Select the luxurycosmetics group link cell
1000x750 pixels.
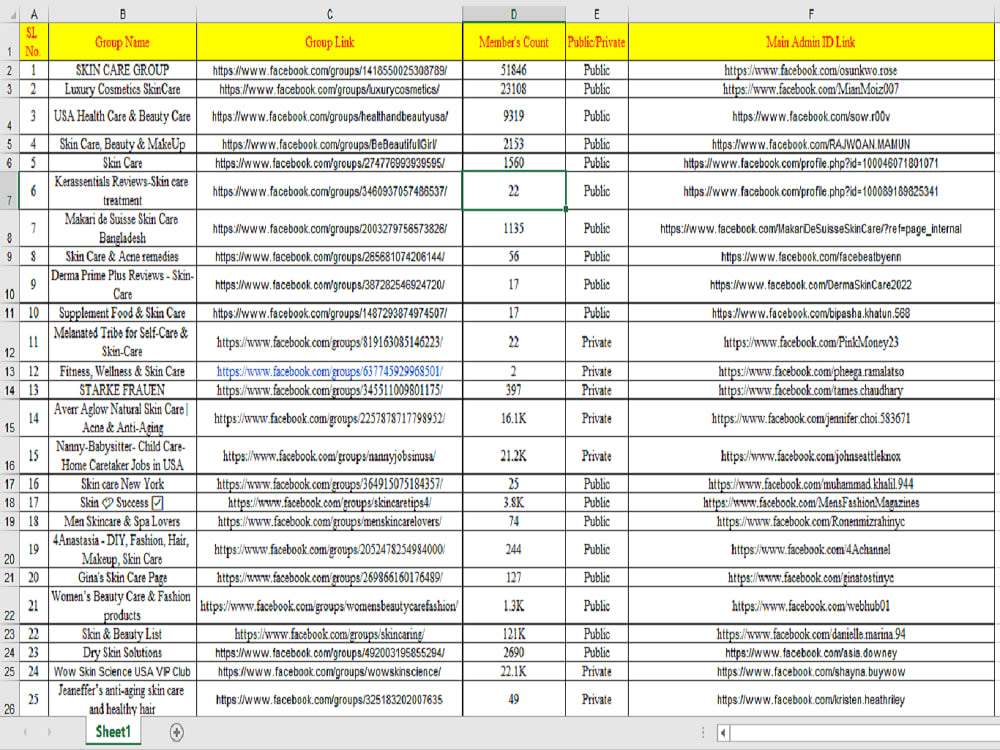point(329,89)
